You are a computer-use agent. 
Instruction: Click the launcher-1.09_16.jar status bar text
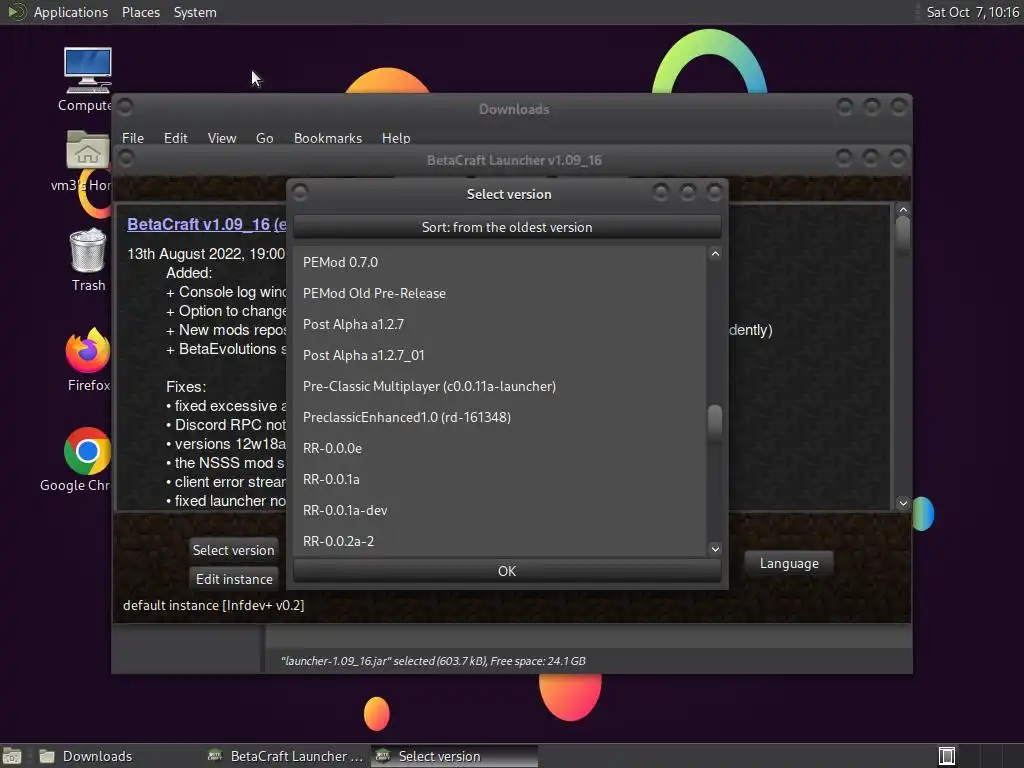coord(433,661)
